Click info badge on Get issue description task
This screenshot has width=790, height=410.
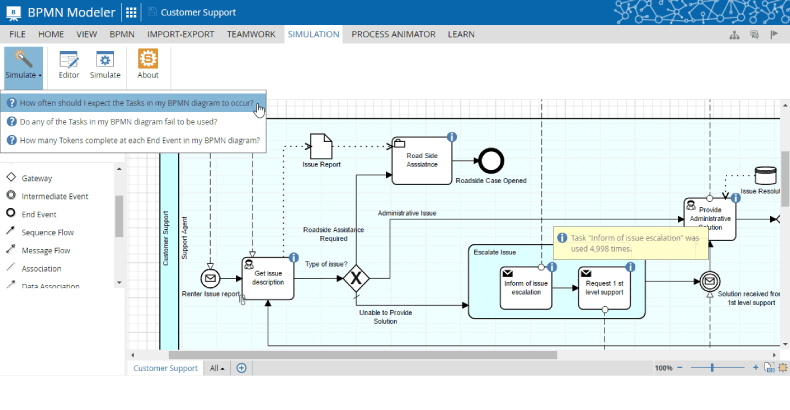294,258
